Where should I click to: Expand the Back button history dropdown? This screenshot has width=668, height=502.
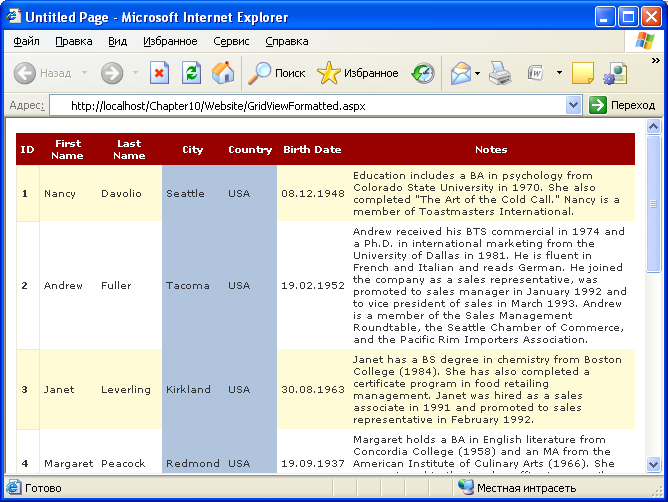84,73
